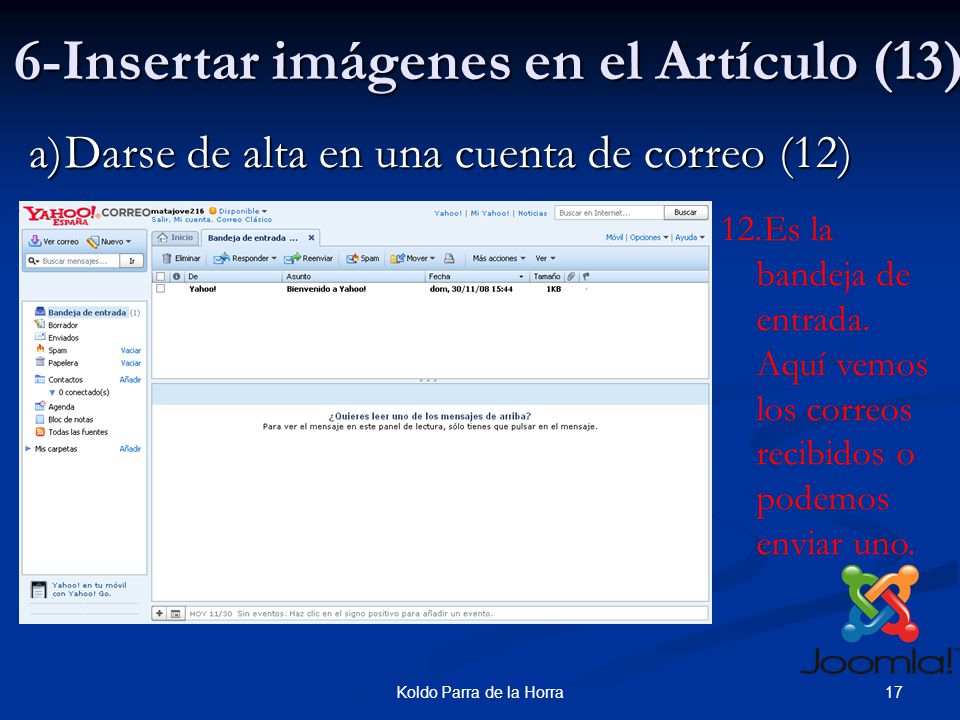Viewport: 960px width, 720px height.
Task: Switch to the Inicio tab
Action: 176,238
